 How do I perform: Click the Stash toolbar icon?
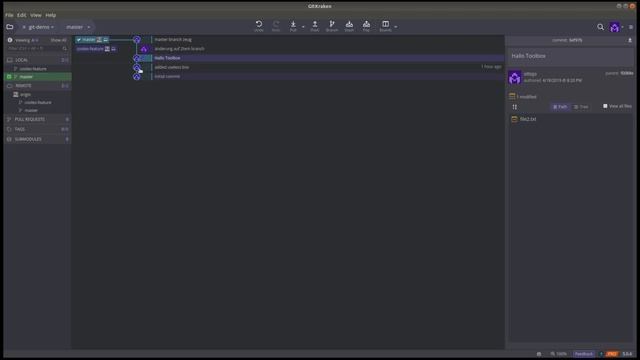(x=349, y=26)
